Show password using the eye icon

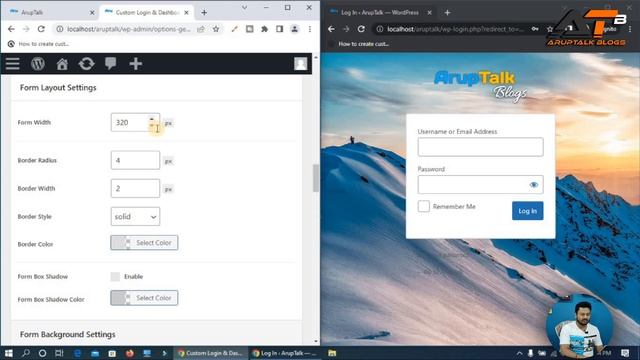[x=533, y=185]
